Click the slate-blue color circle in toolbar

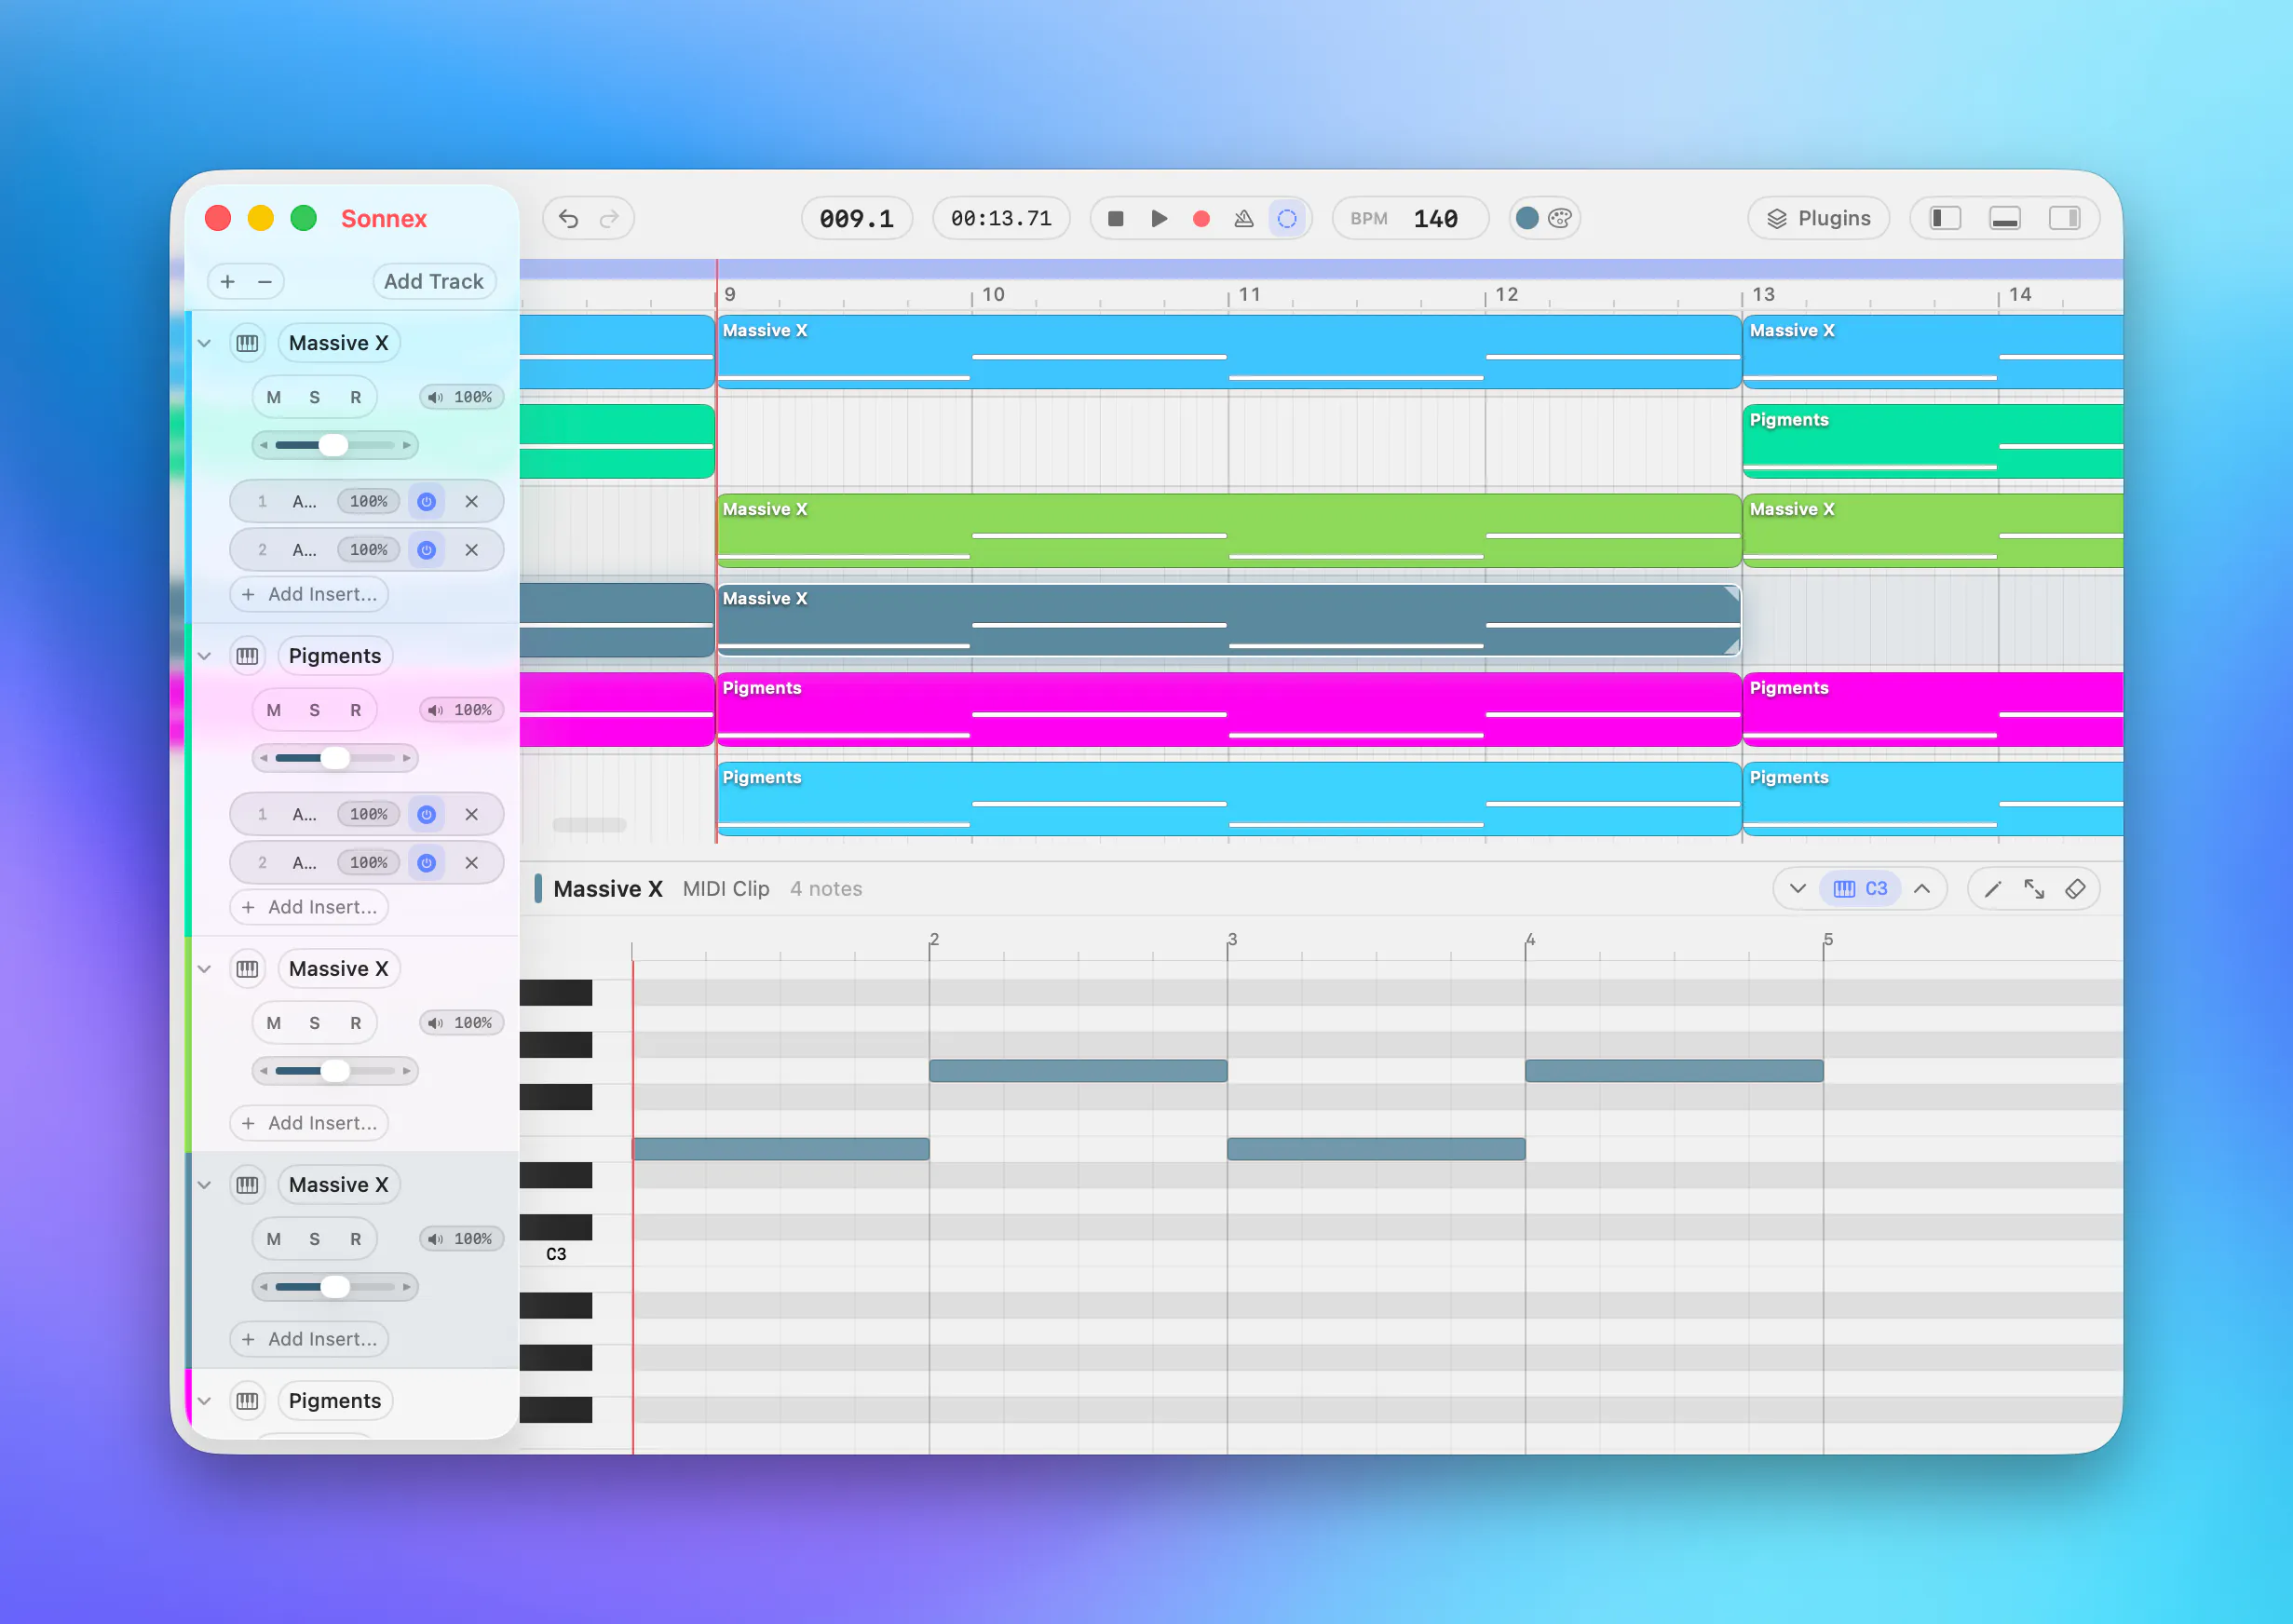[x=1527, y=218]
